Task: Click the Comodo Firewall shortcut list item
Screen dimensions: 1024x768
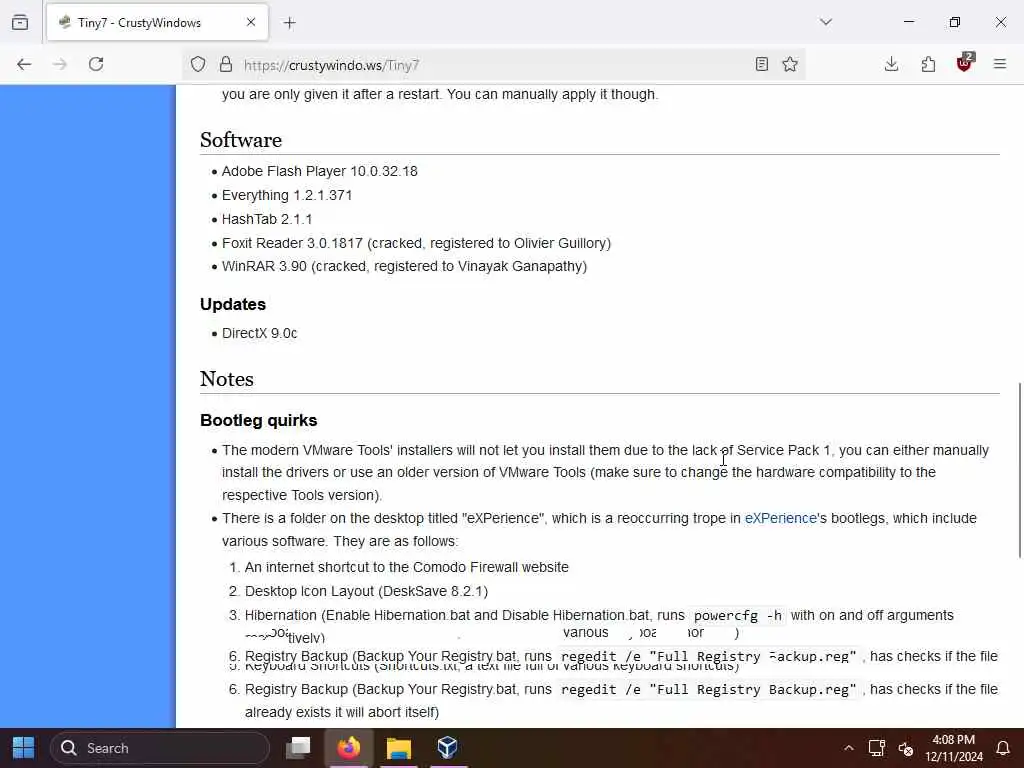Action: [406, 568]
